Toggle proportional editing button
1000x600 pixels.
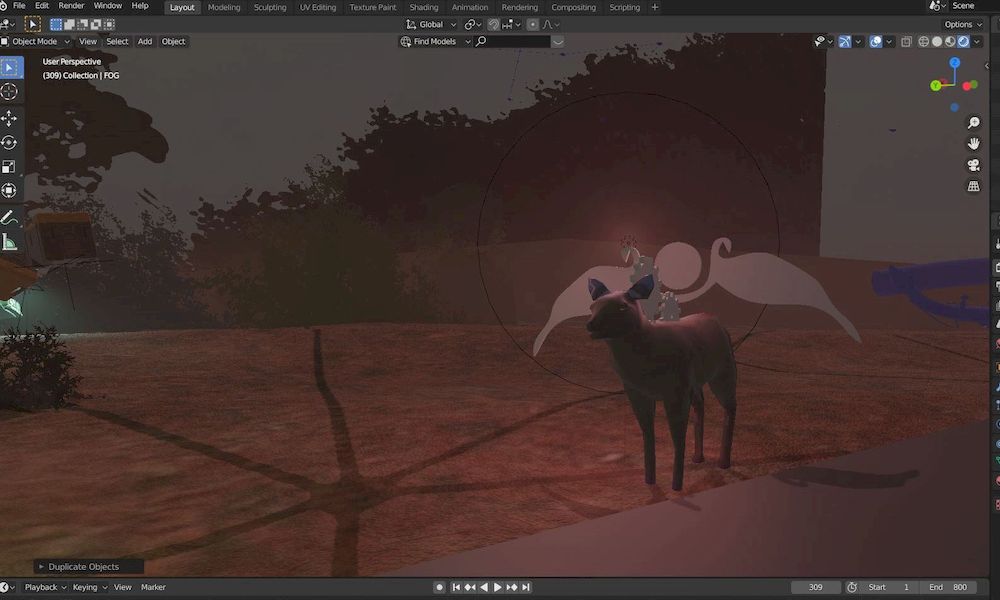533,24
